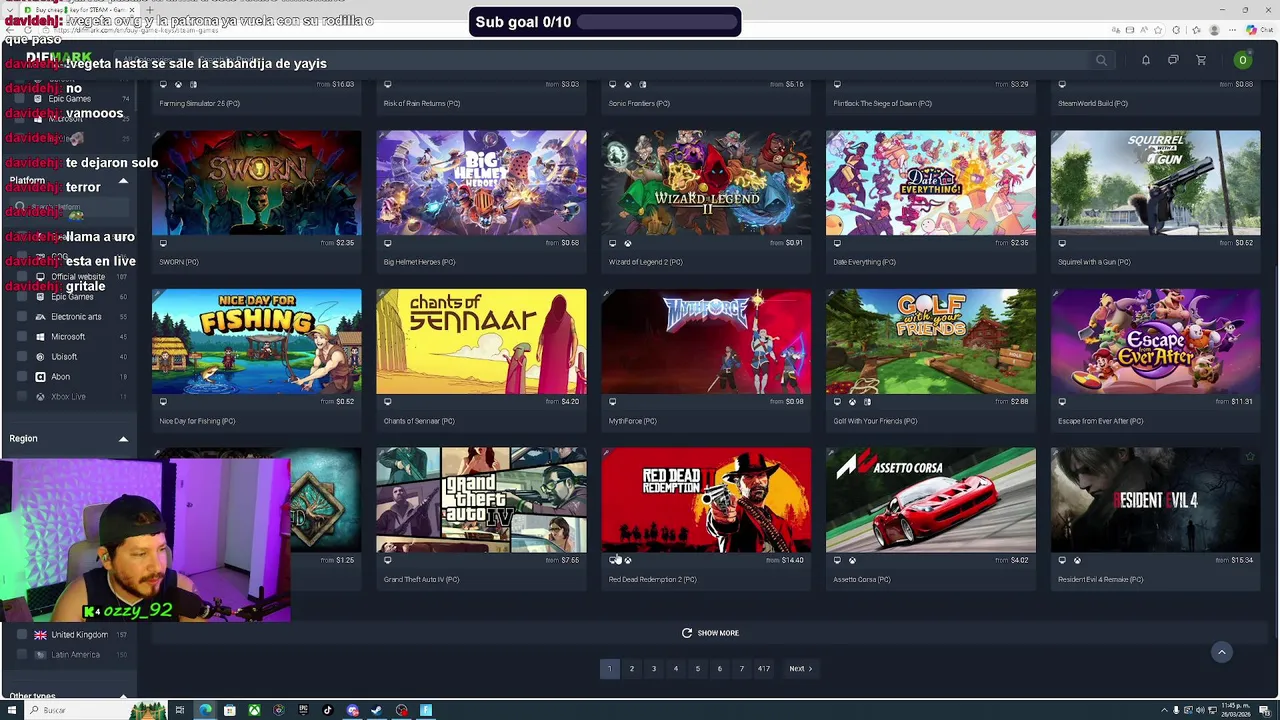
Task: Open the Squirrel with a Gun thumbnail
Action: (1155, 183)
